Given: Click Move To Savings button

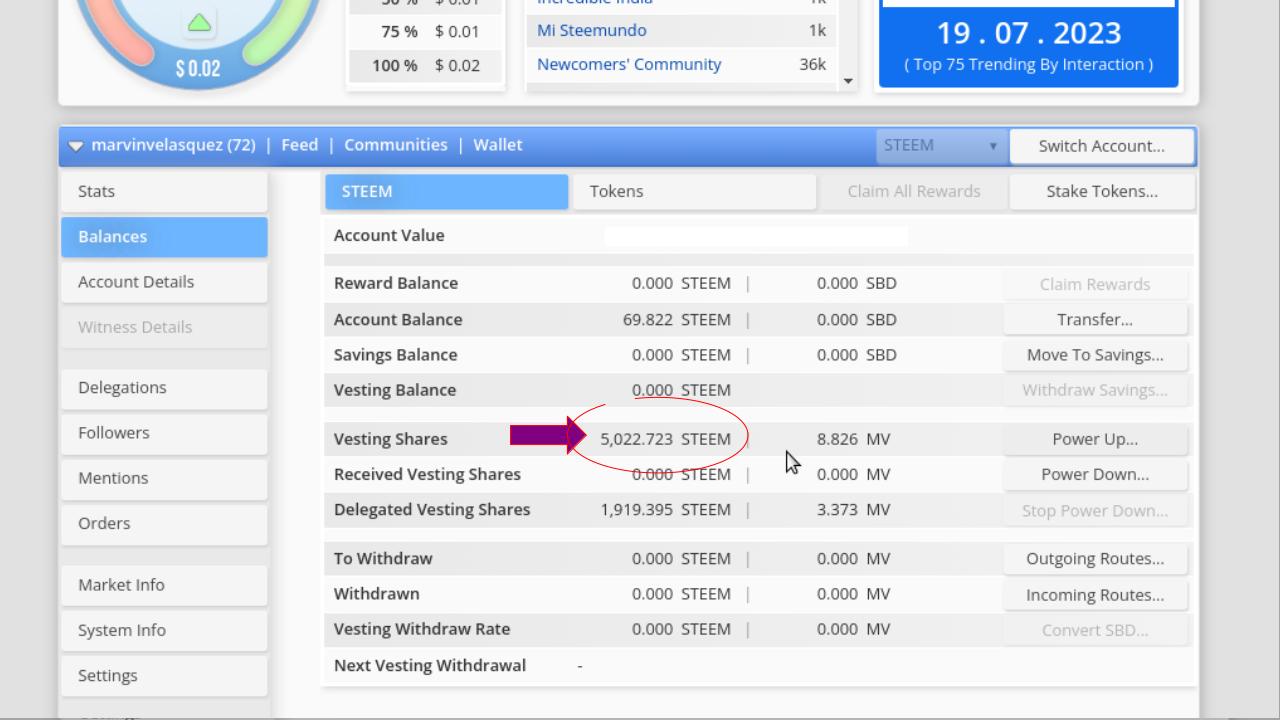Looking at the screenshot, I should click(1095, 355).
